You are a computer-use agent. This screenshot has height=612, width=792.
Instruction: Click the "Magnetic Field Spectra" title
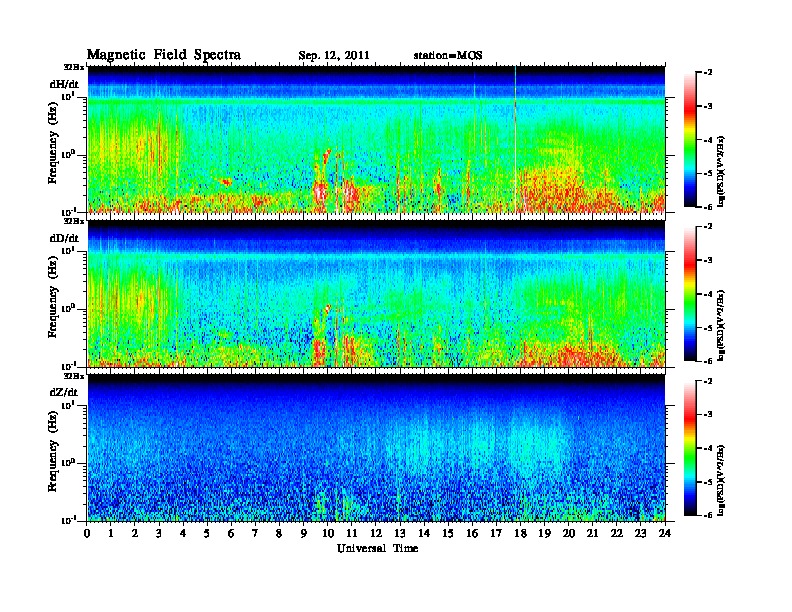164,55
